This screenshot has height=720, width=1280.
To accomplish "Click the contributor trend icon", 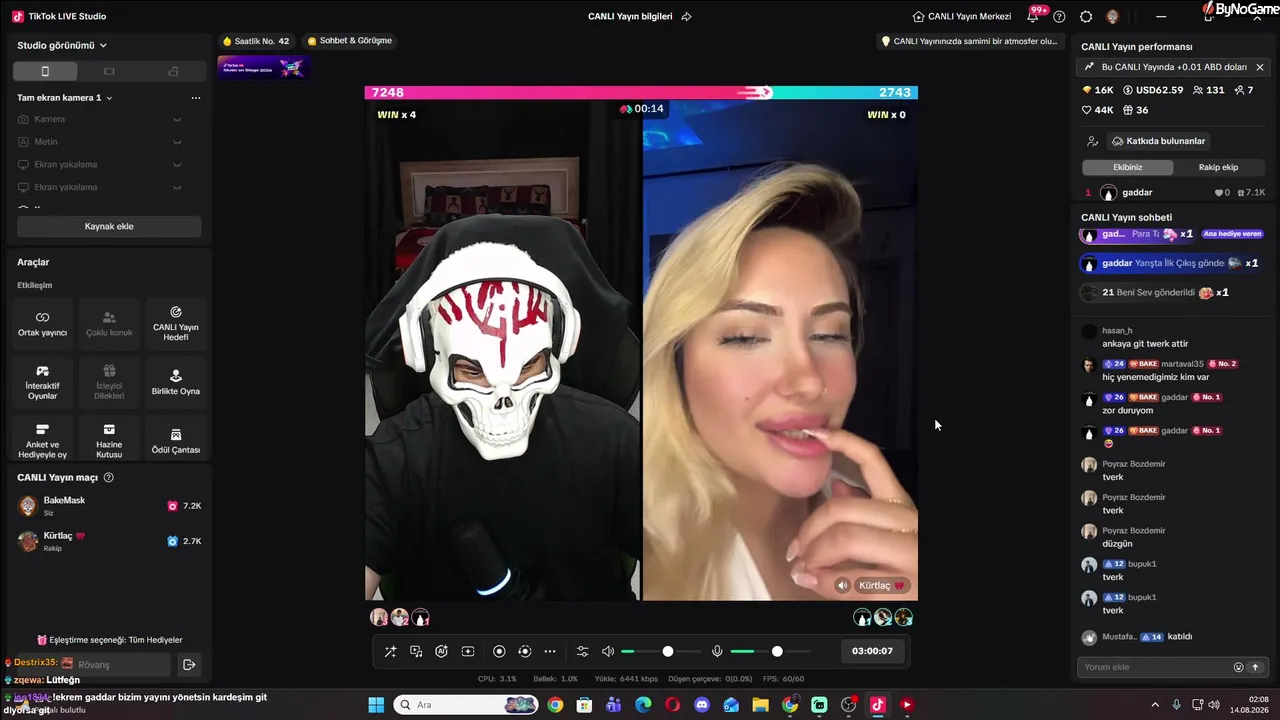I will (x=1093, y=141).
